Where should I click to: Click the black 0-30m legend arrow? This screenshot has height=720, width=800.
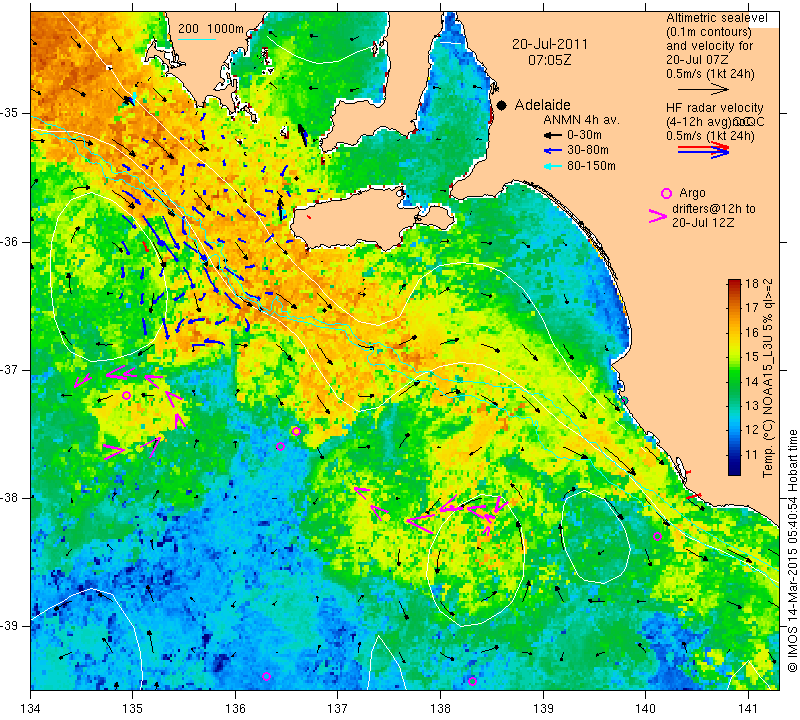(552, 136)
